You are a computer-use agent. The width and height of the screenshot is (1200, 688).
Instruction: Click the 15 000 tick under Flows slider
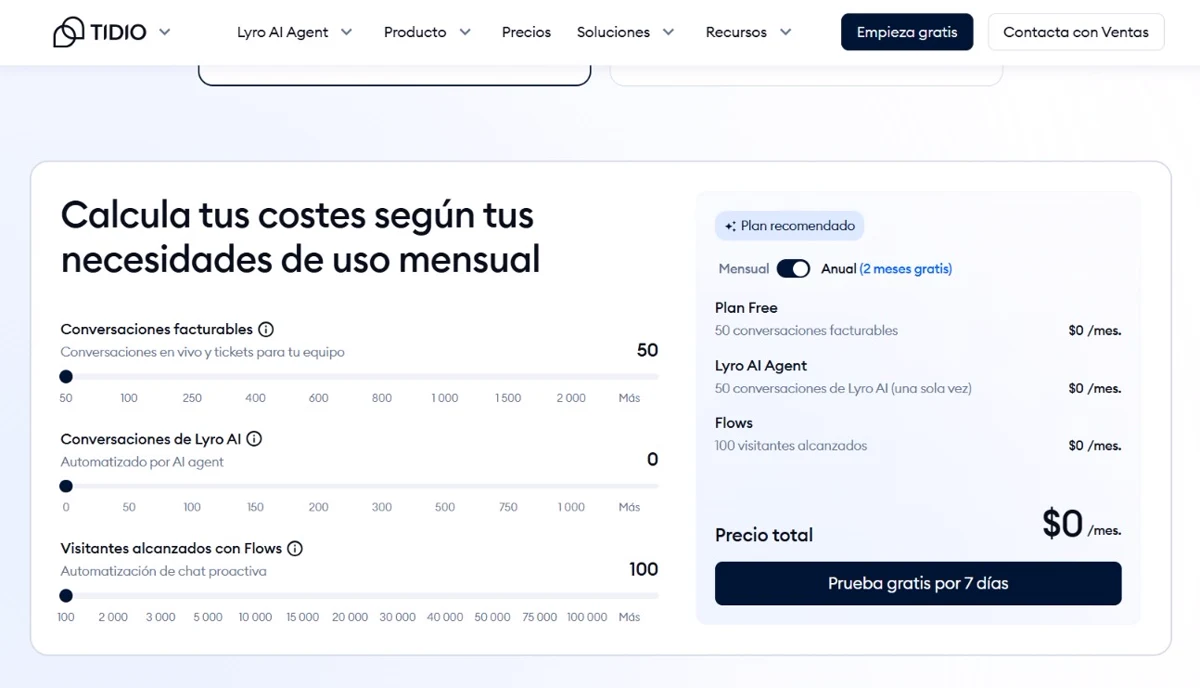(303, 617)
